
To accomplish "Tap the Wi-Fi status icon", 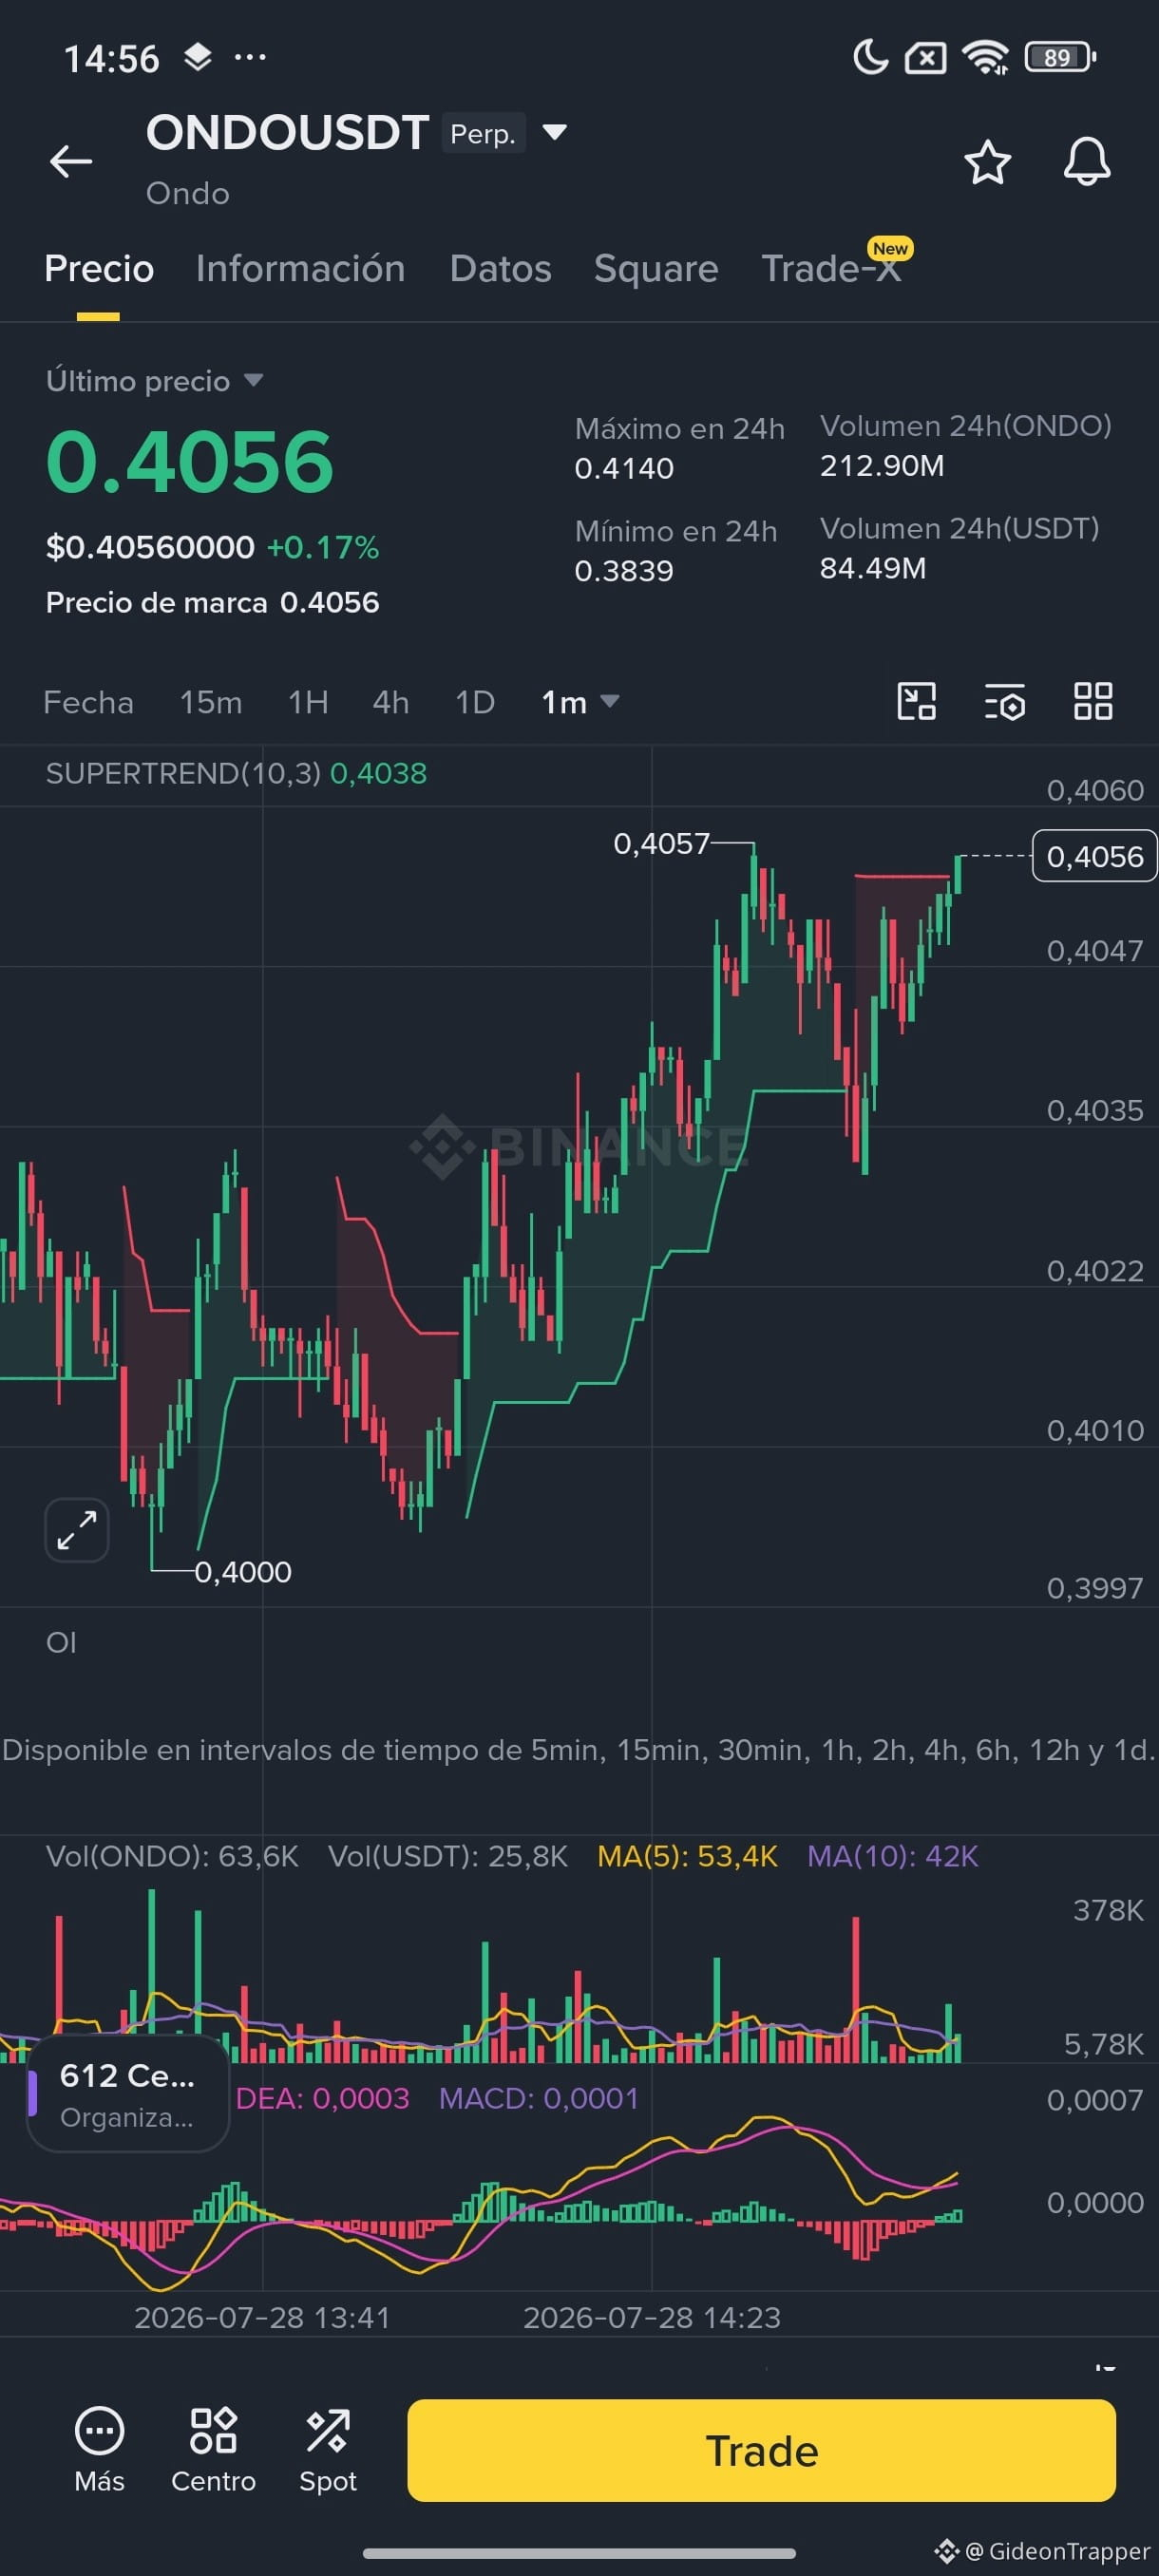I will click(985, 58).
